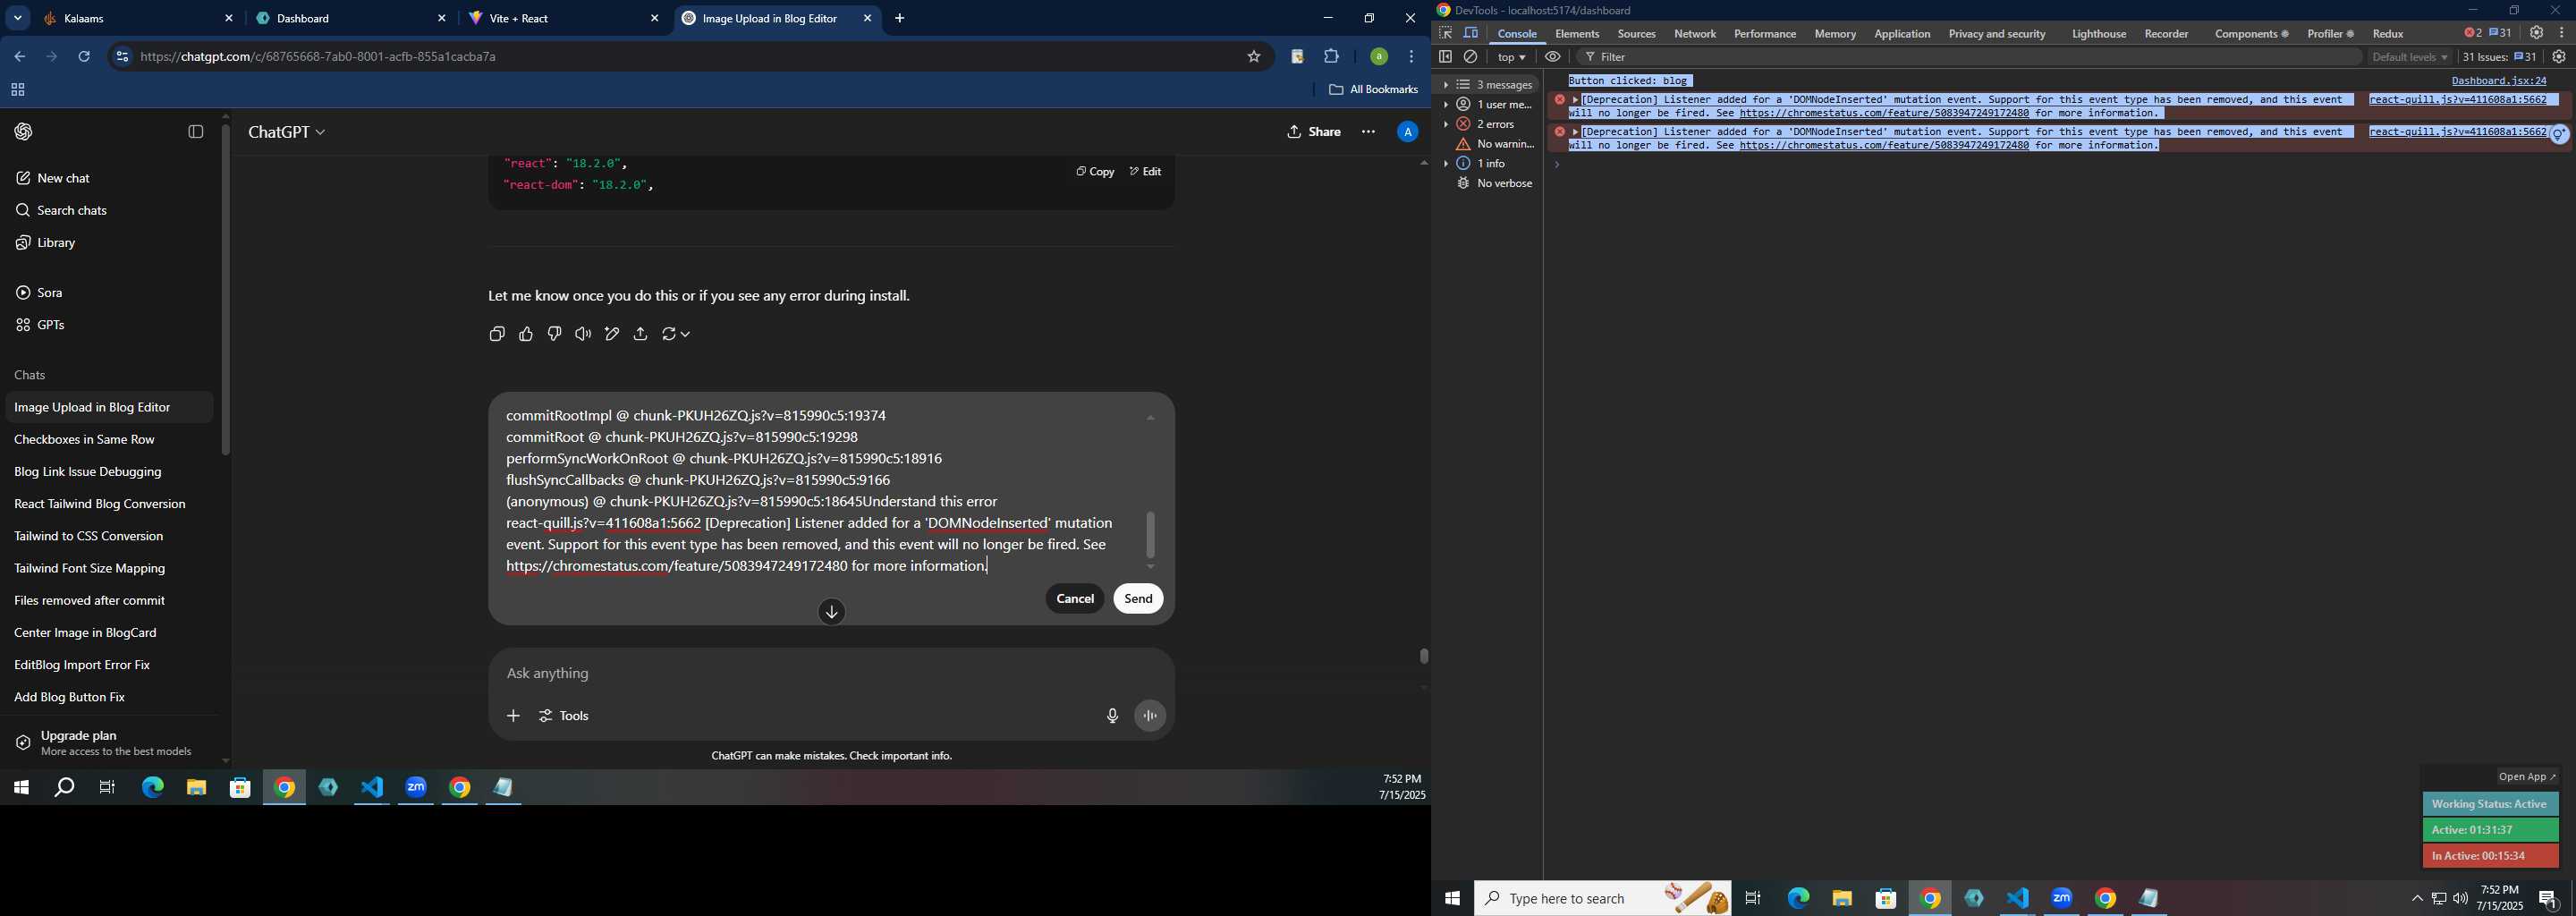Expand the first Deprecation error message
The image size is (2576, 916).
(1575, 100)
